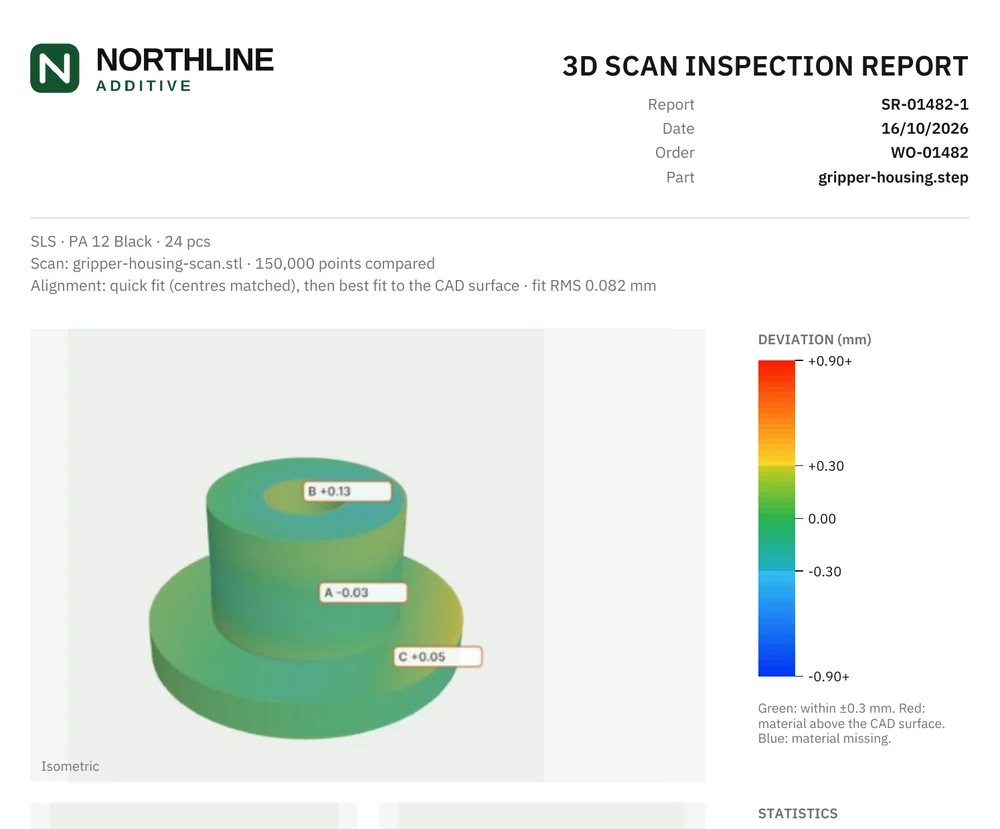Click the STATISTICS section heading
The height and width of the screenshot is (829, 1000).
798,814
